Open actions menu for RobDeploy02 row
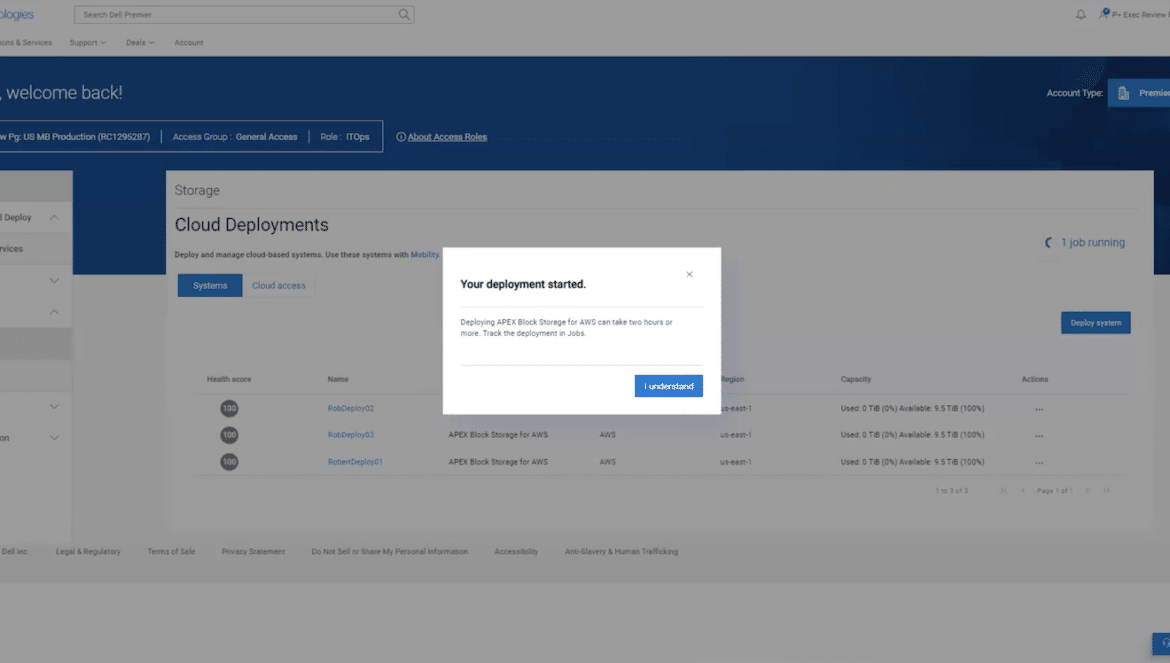This screenshot has height=663, width=1170. pos(1039,409)
